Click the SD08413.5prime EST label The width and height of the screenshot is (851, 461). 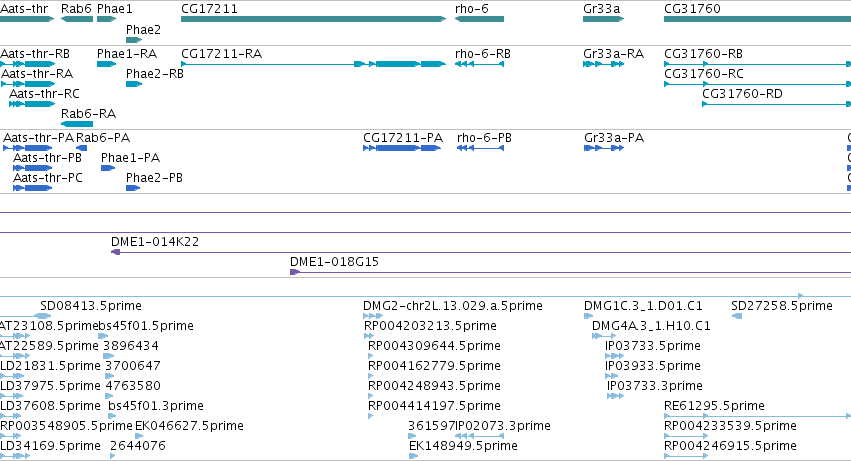tap(91, 306)
